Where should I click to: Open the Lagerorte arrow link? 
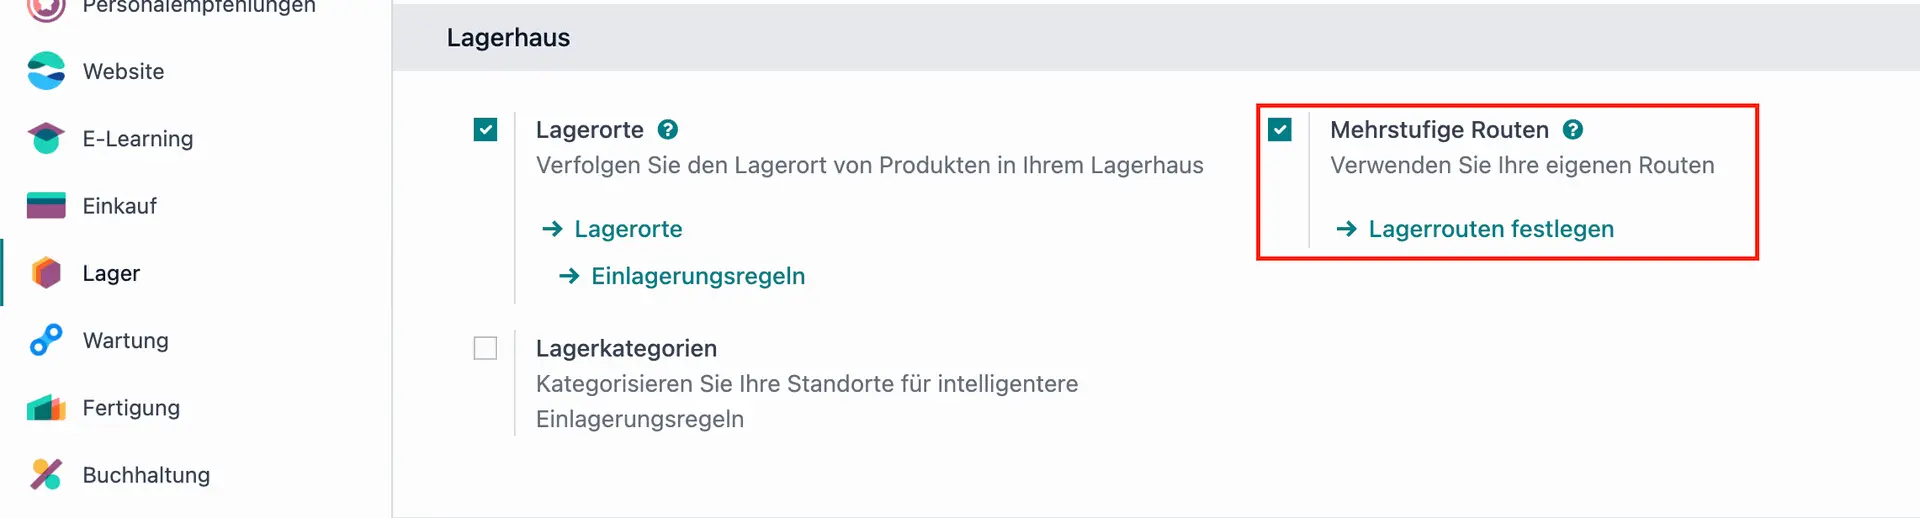[x=627, y=229]
